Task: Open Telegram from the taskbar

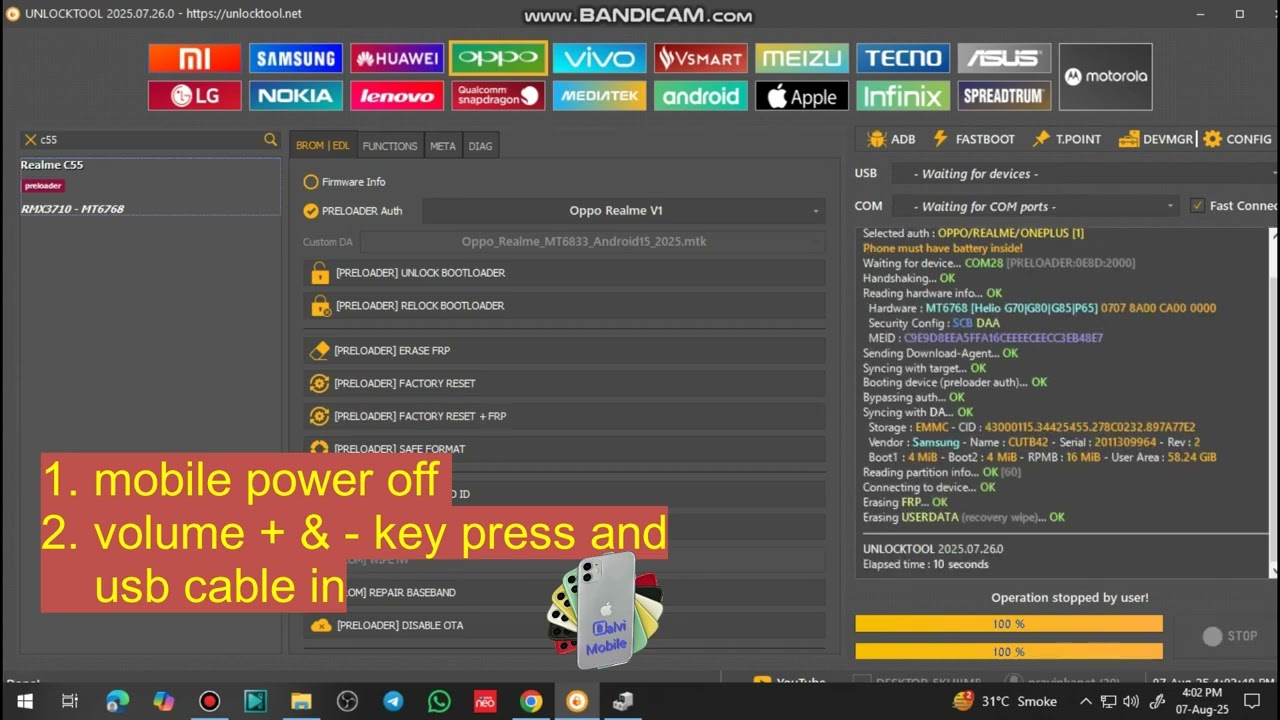Action: (393, 701)
